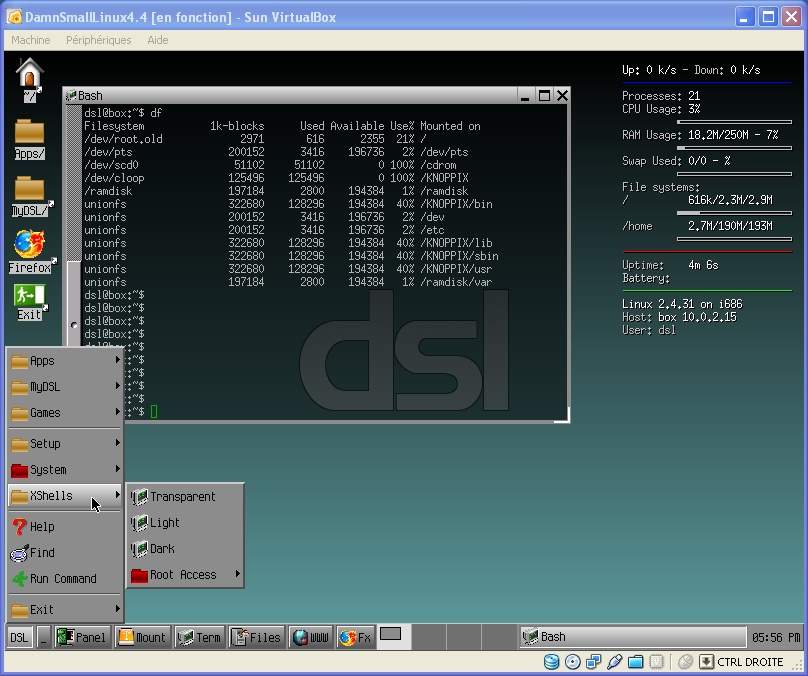The height and width of the screenshot is (676, 808).
Task: Click the VirtualBox display status icon
Action: tap(656, 662)
